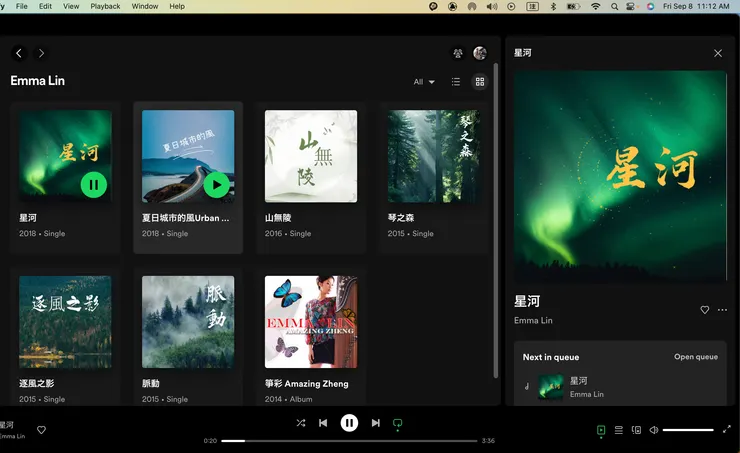Click Emma Lin artist link in side panel
This screenshot has width=740, height=453.
(x=533, y=320)
